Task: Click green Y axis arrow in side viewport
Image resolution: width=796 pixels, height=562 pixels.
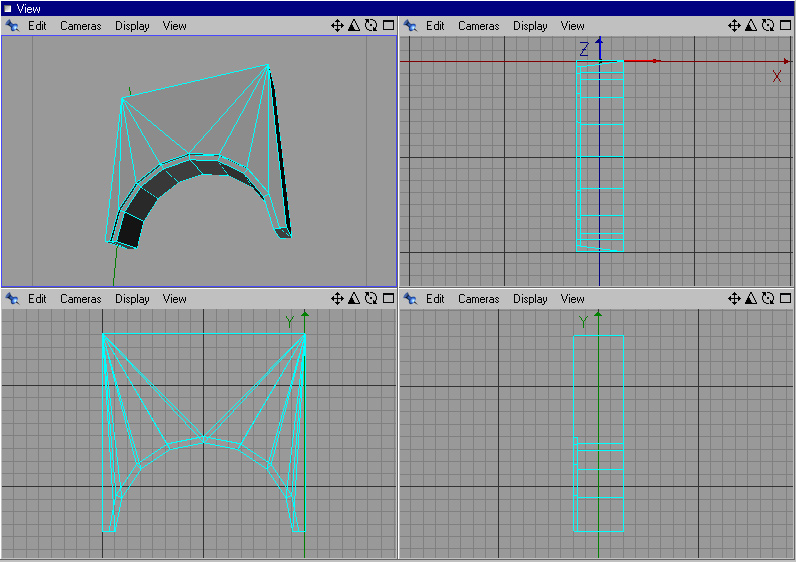Action: pyautogui.click(x=598, y=315)
